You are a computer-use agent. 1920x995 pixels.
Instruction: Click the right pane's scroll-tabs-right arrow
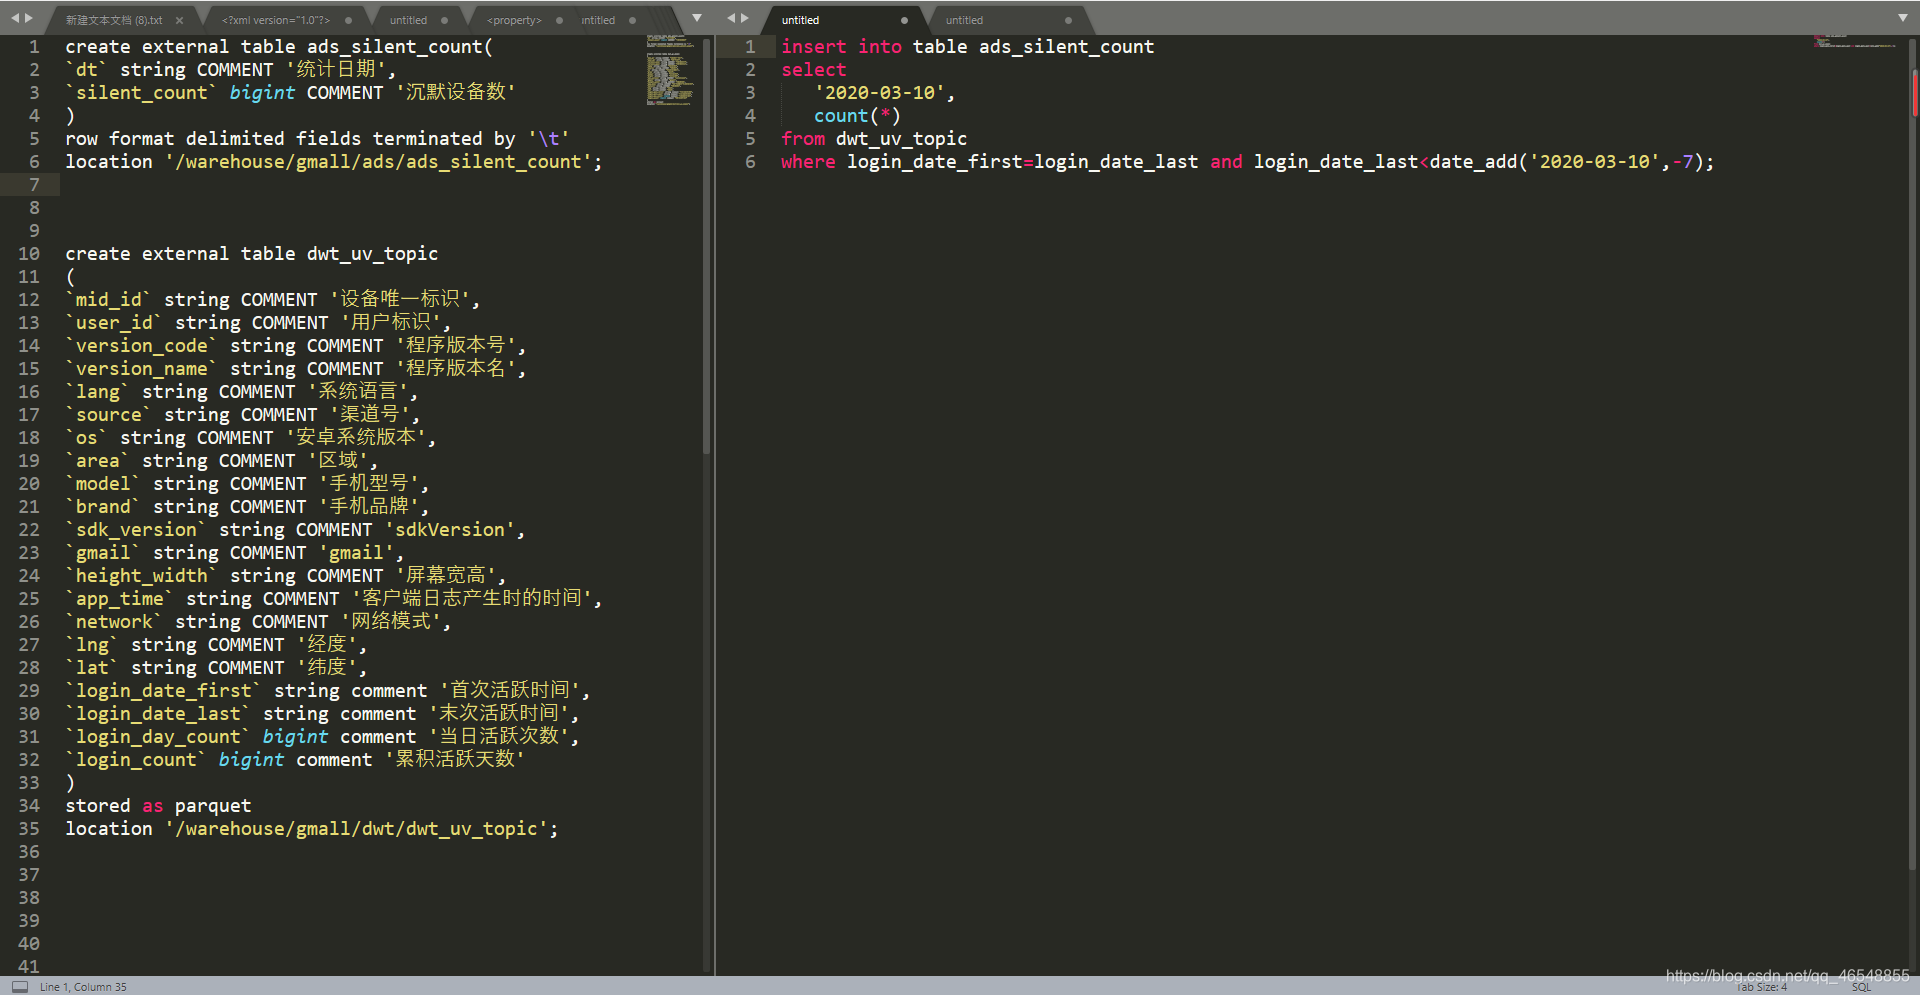pos(744,18)
